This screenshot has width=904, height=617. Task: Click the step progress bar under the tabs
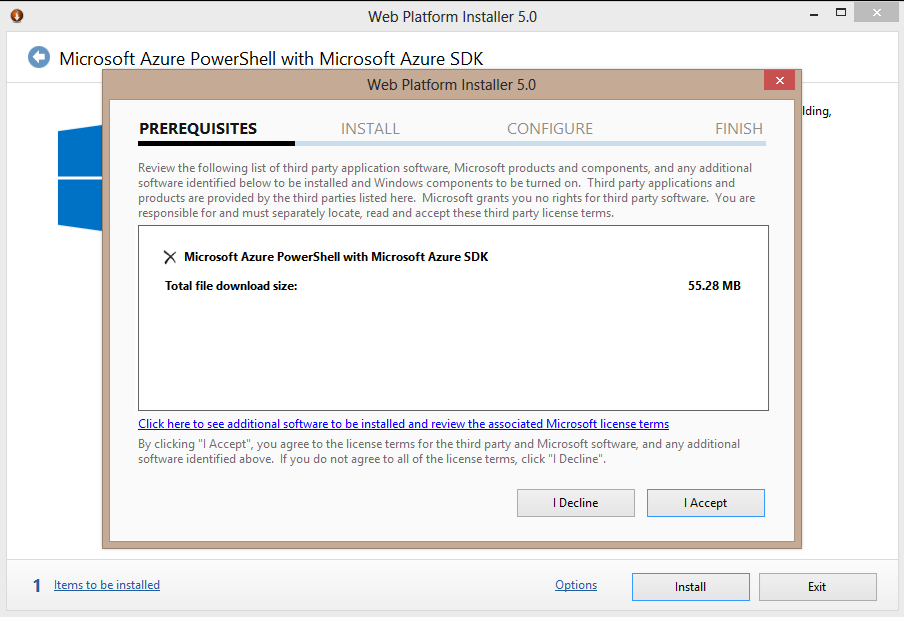coord(452,143)
